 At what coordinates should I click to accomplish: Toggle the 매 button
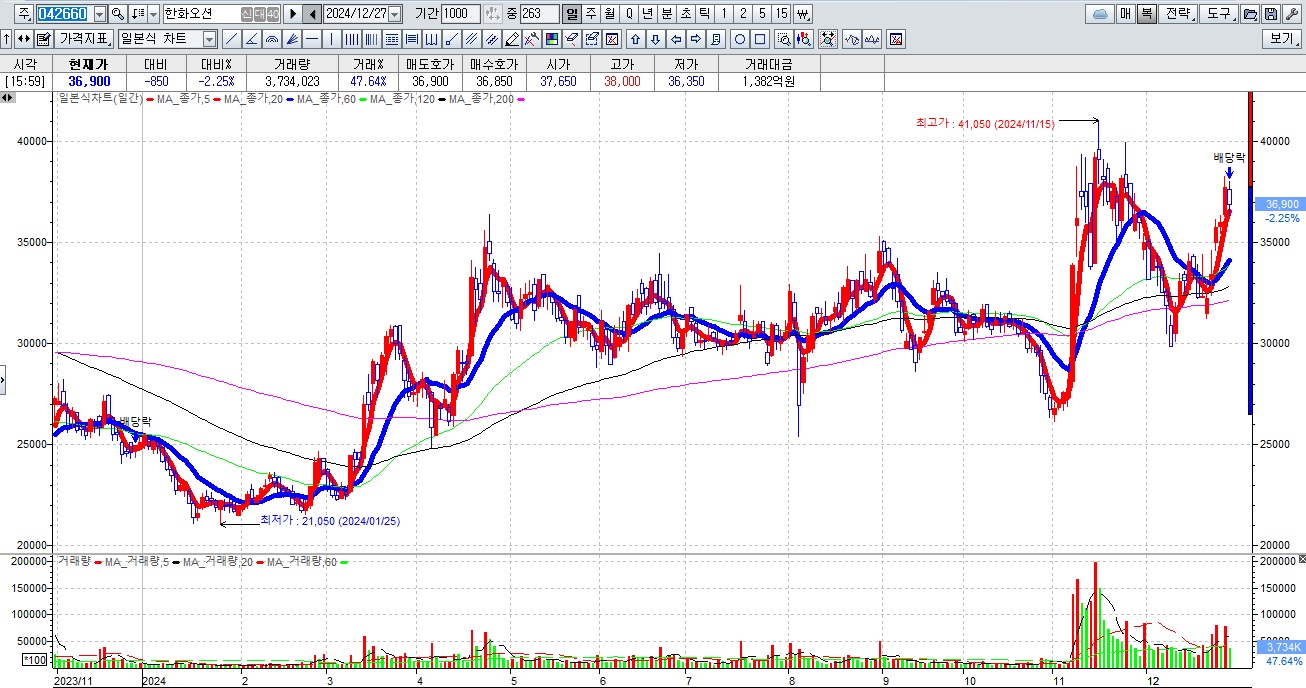[1125, 14]
